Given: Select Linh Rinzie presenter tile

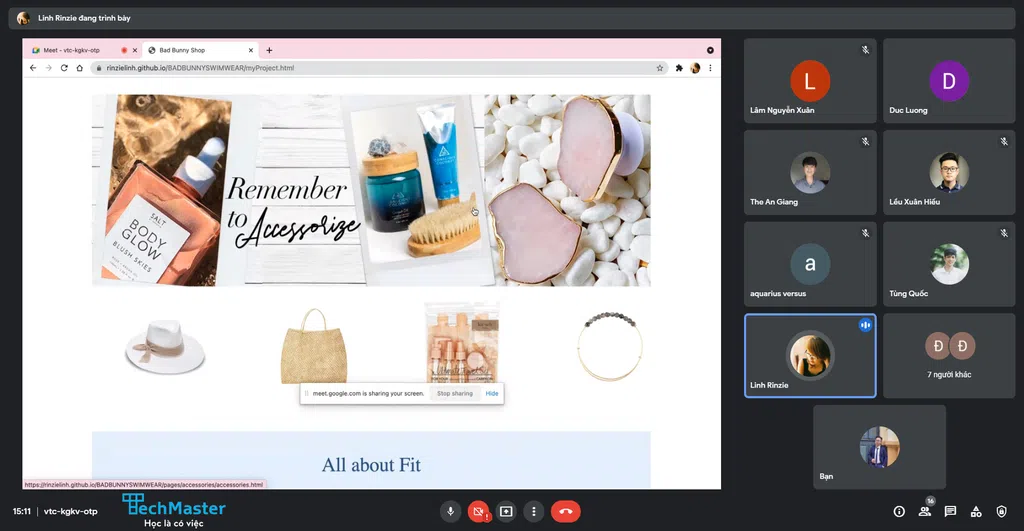Looking at the screenshot, I should pos(810,355).
